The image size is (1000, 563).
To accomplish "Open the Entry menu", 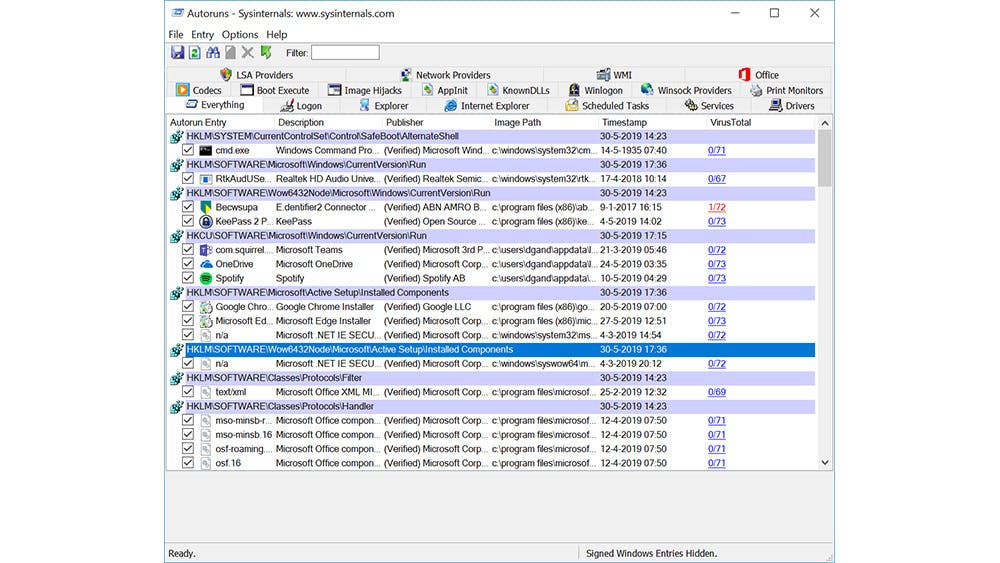I will click(203, 35).
